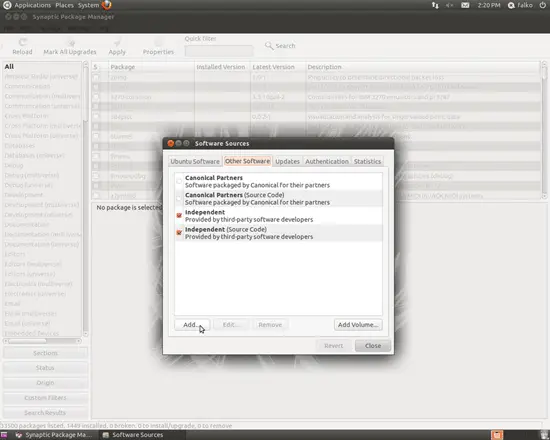Click Mark All Upgrades icon in Synaptic
Image resolution: width=550 pixels, height=440 pixels.
[x=70, y=47]
